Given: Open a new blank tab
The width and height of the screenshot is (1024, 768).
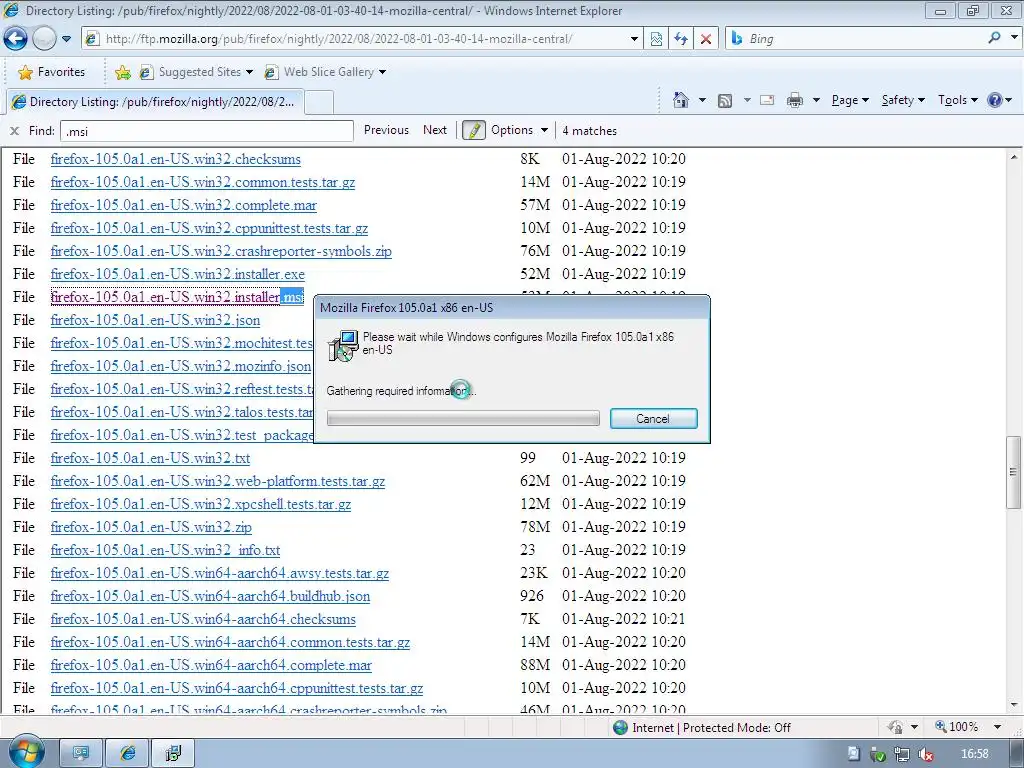Looking at the screenshot, I should click(x=319, y=102).
